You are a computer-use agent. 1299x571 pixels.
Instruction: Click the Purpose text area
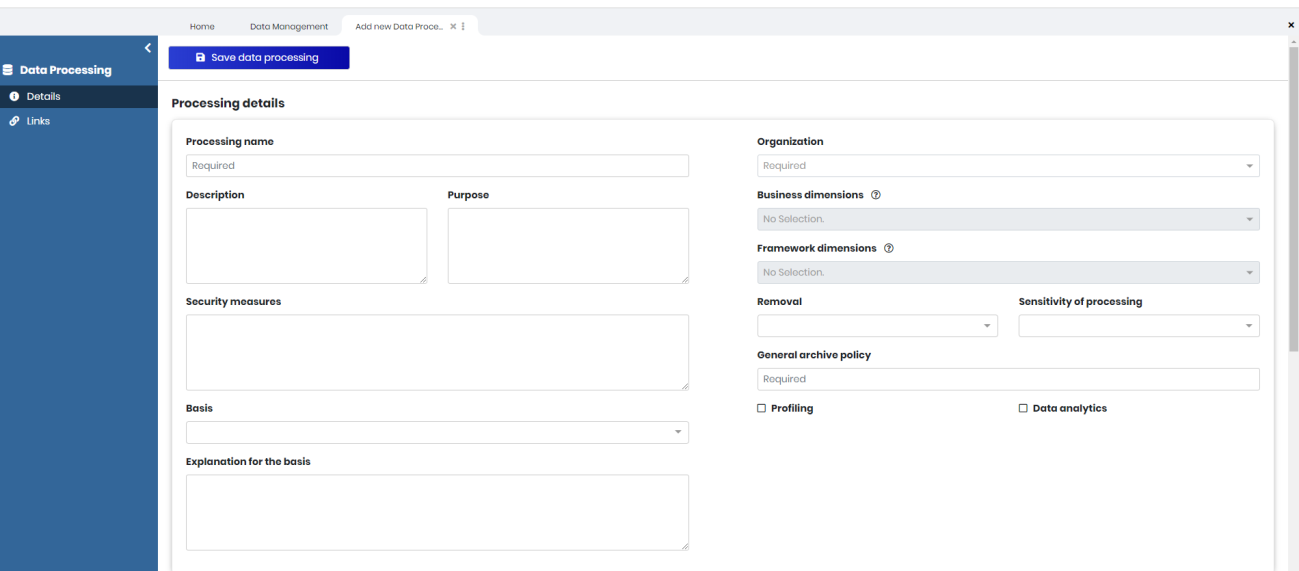pos(568,246)
